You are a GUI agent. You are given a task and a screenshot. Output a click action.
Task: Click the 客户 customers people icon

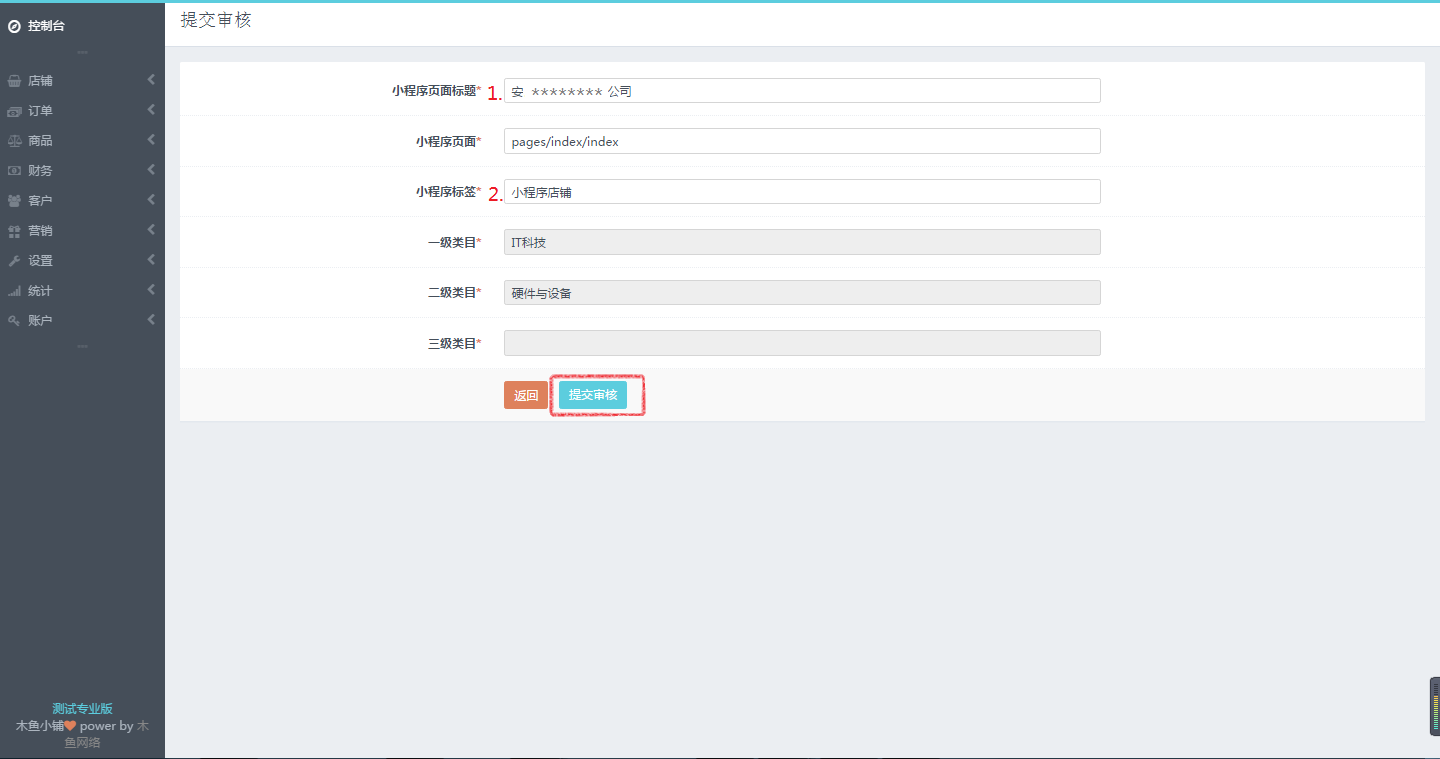coord(14,201)
